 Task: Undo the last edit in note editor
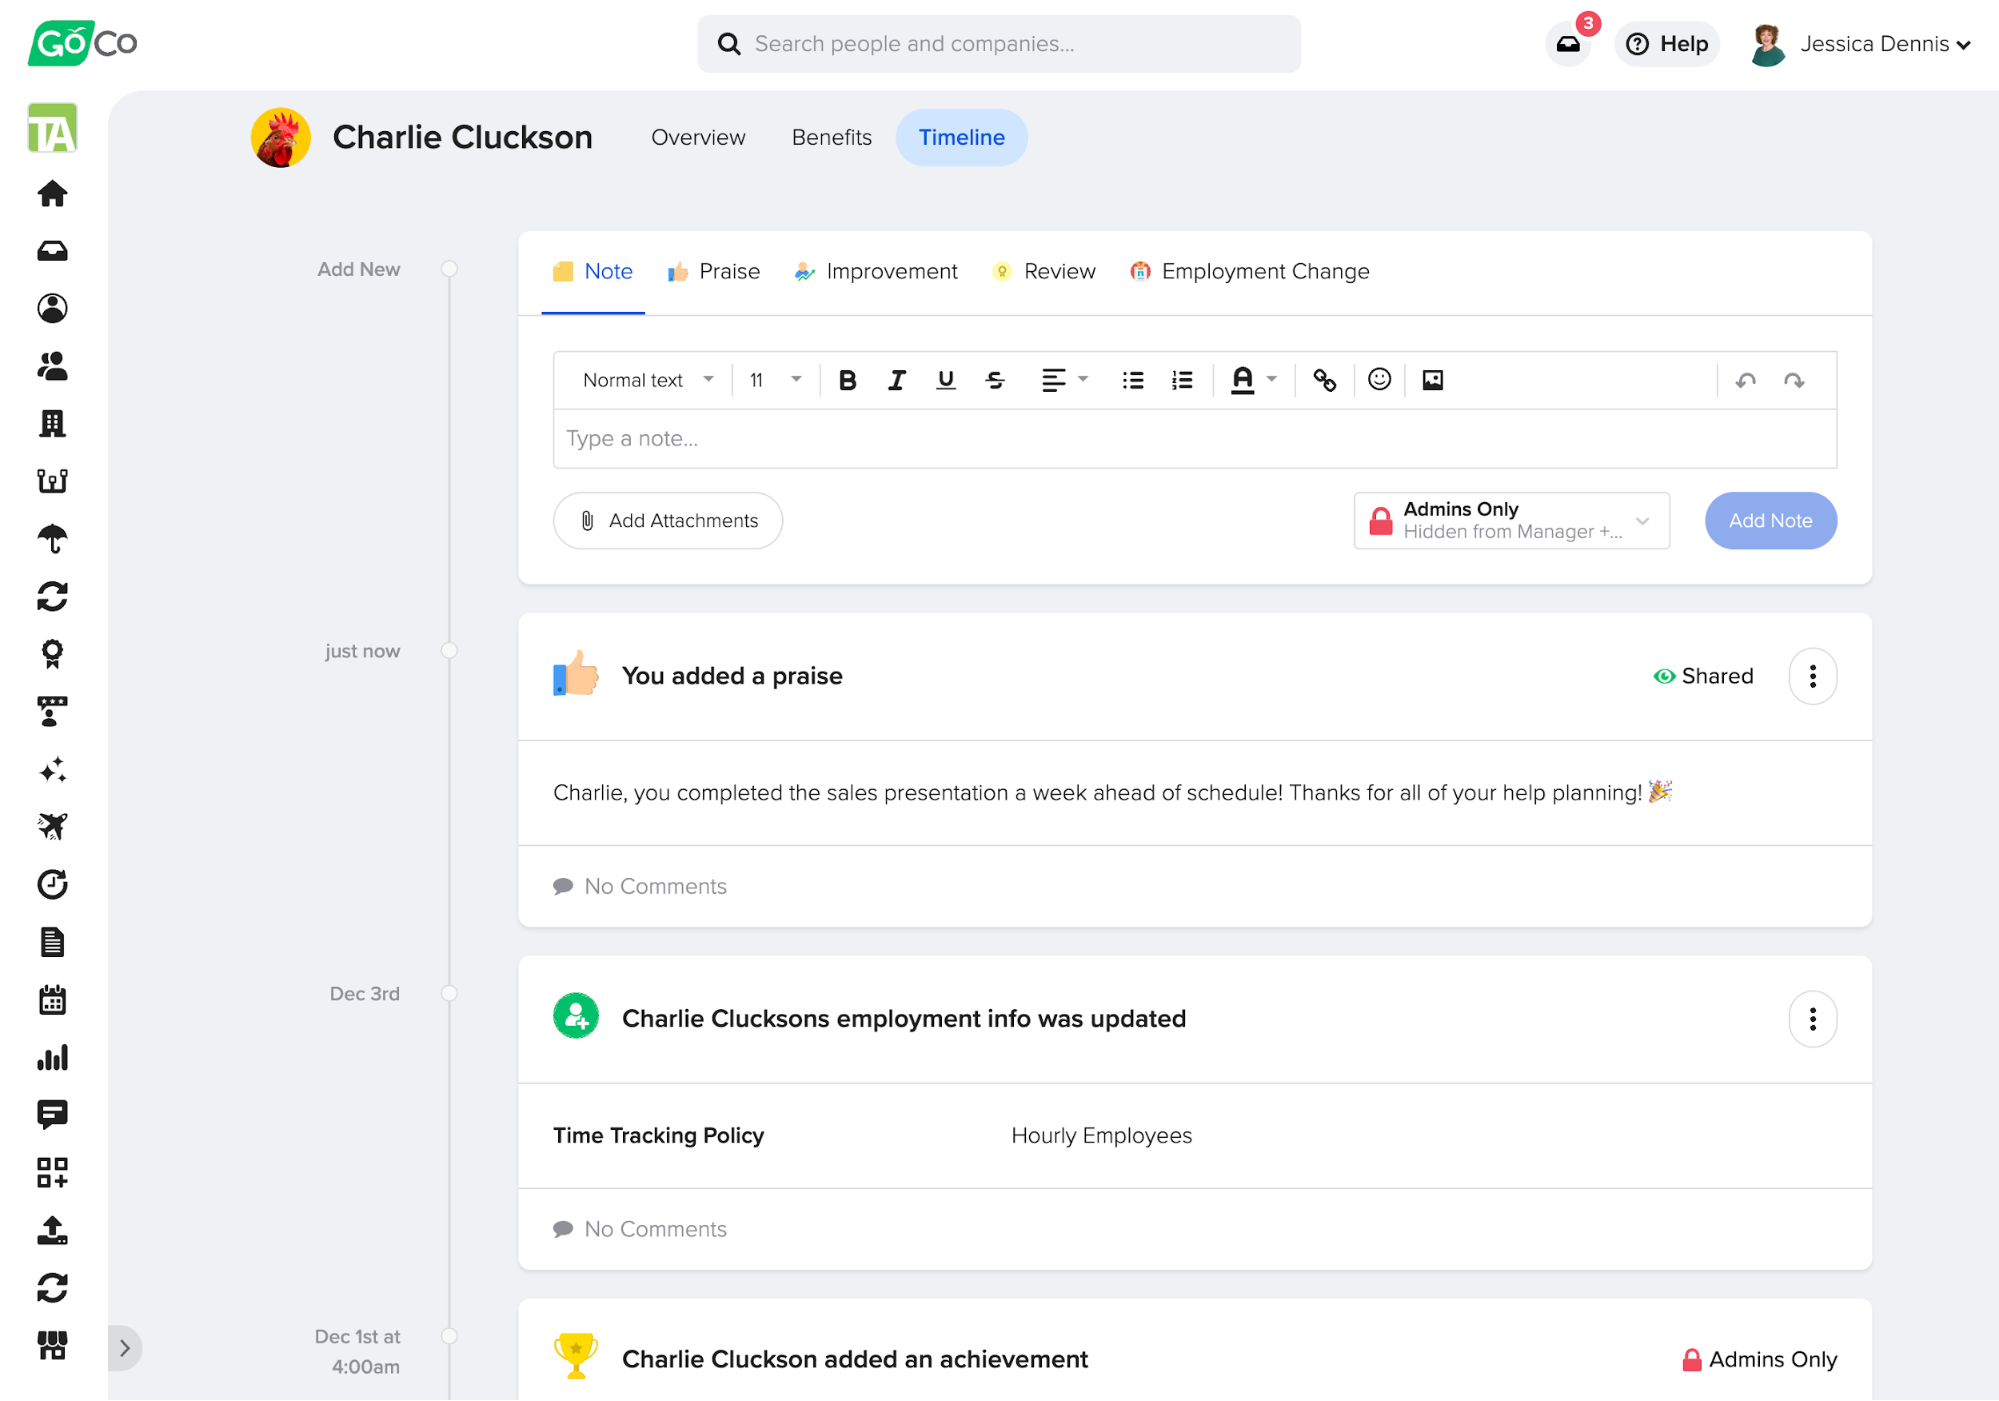click(1746, 380)
